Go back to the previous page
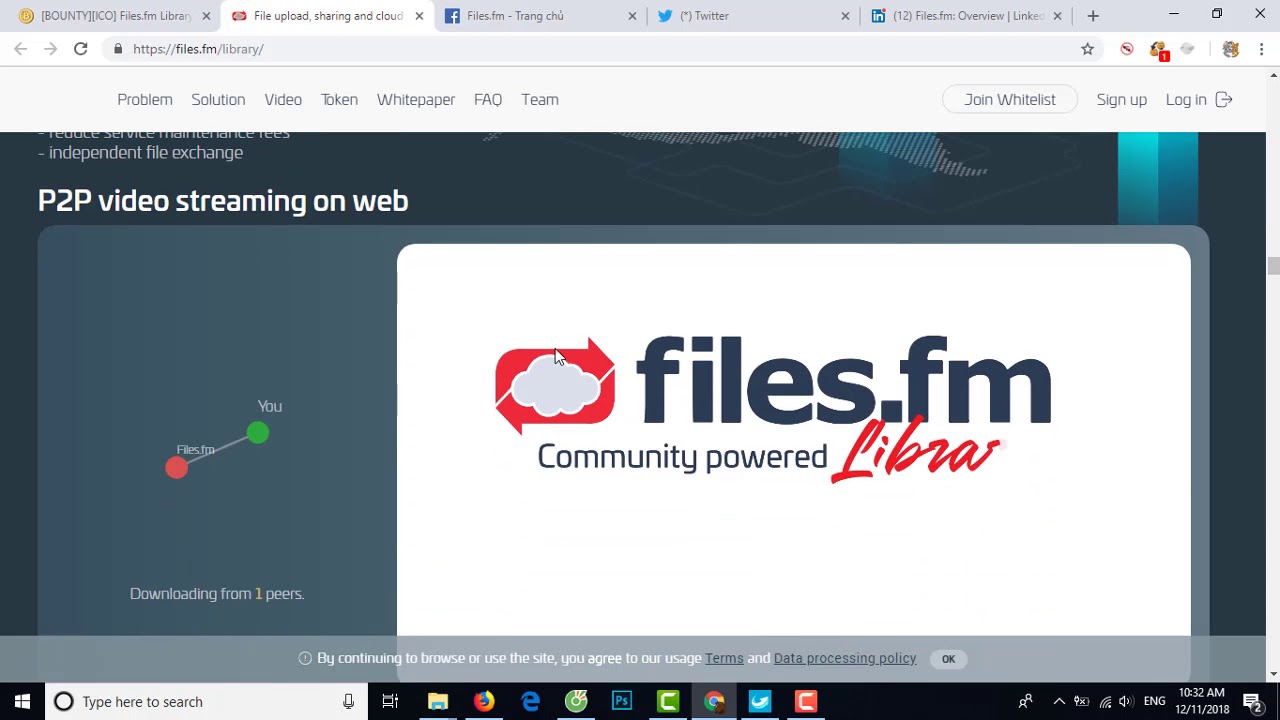The image size is (1280, 720). pos(20,49)
